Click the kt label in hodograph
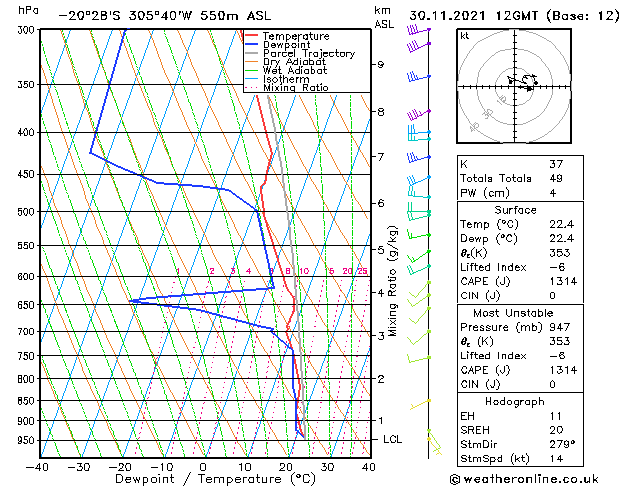 [465, 36]
